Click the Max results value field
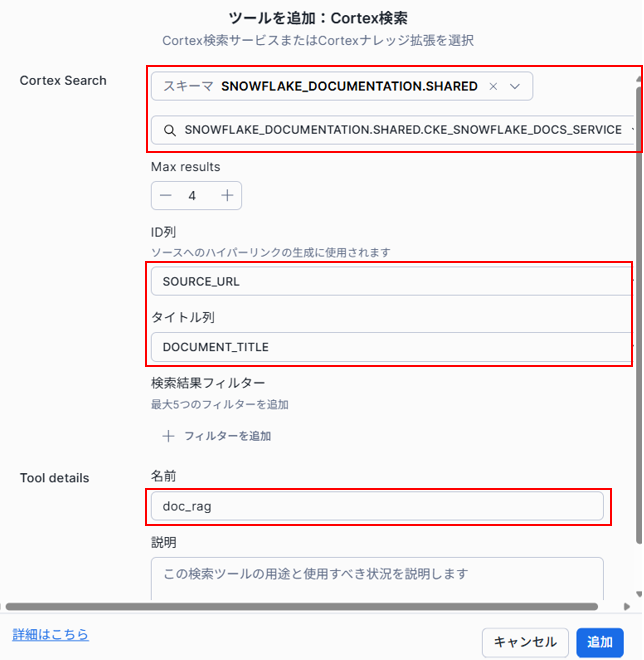This screenshot has height=660, width=644. 196,196
